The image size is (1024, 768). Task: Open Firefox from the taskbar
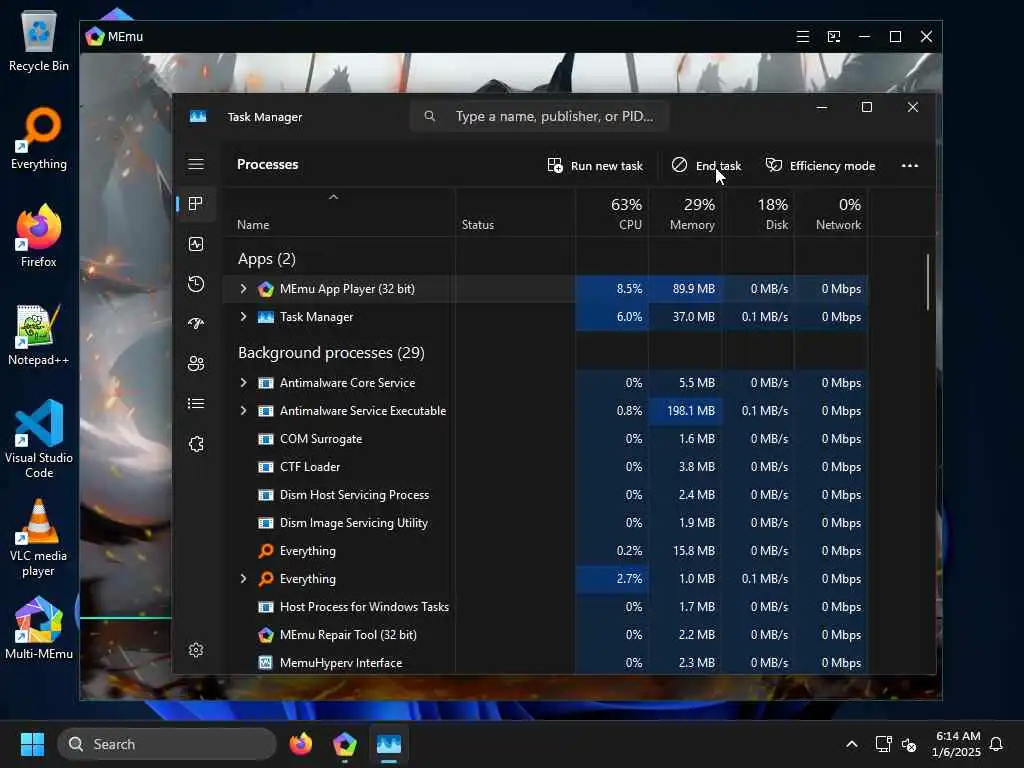[301, 744]
